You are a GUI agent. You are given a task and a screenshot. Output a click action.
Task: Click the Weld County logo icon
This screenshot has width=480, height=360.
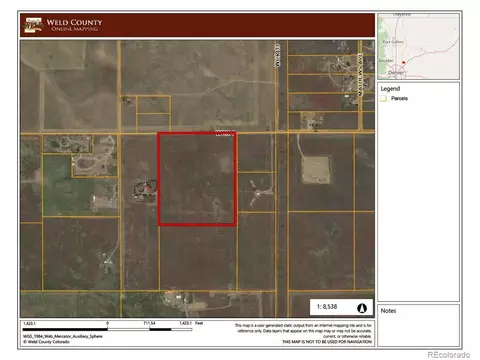point(34,25)
